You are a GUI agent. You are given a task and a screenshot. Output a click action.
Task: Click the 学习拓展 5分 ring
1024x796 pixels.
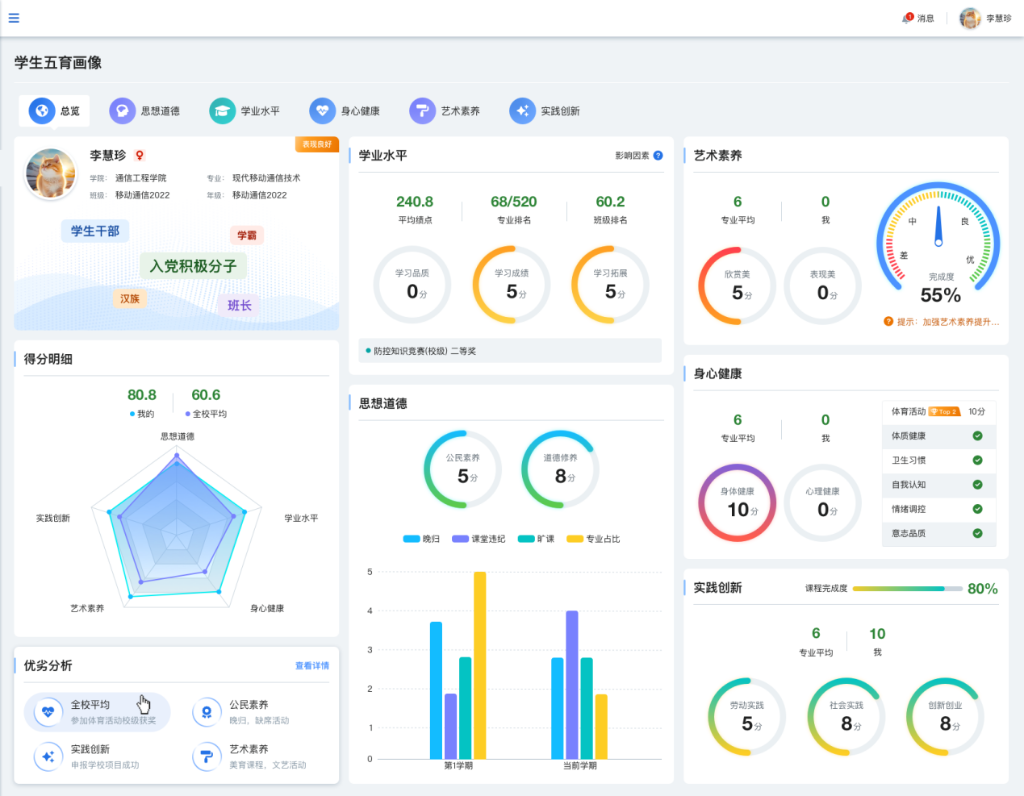pos(610,285)
